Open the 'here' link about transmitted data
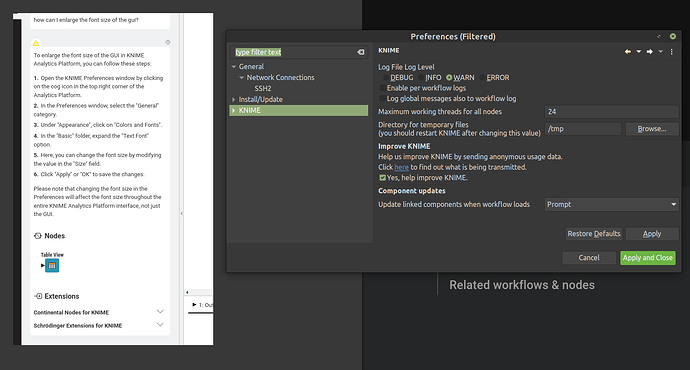 coord(401,167)
